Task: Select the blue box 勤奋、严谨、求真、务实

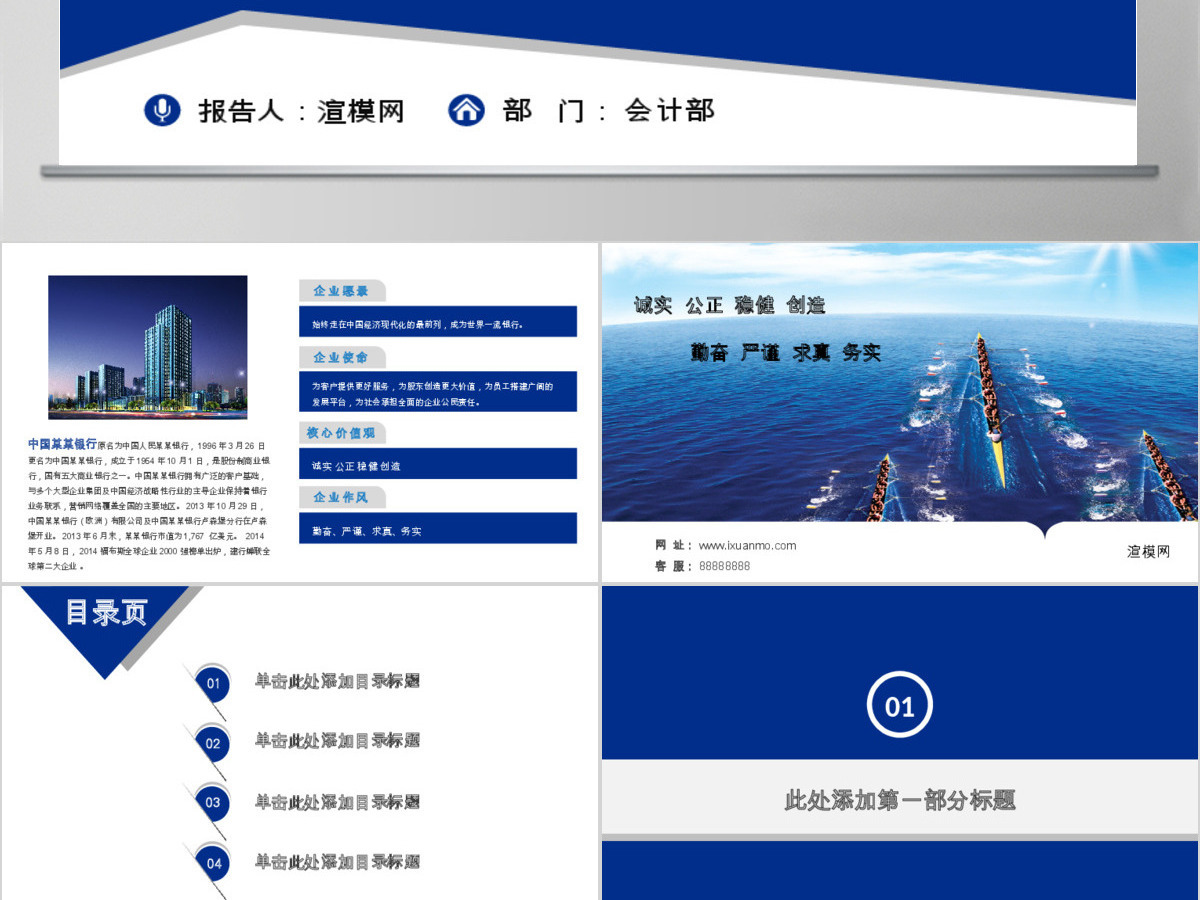Action: tap(438, 528)
